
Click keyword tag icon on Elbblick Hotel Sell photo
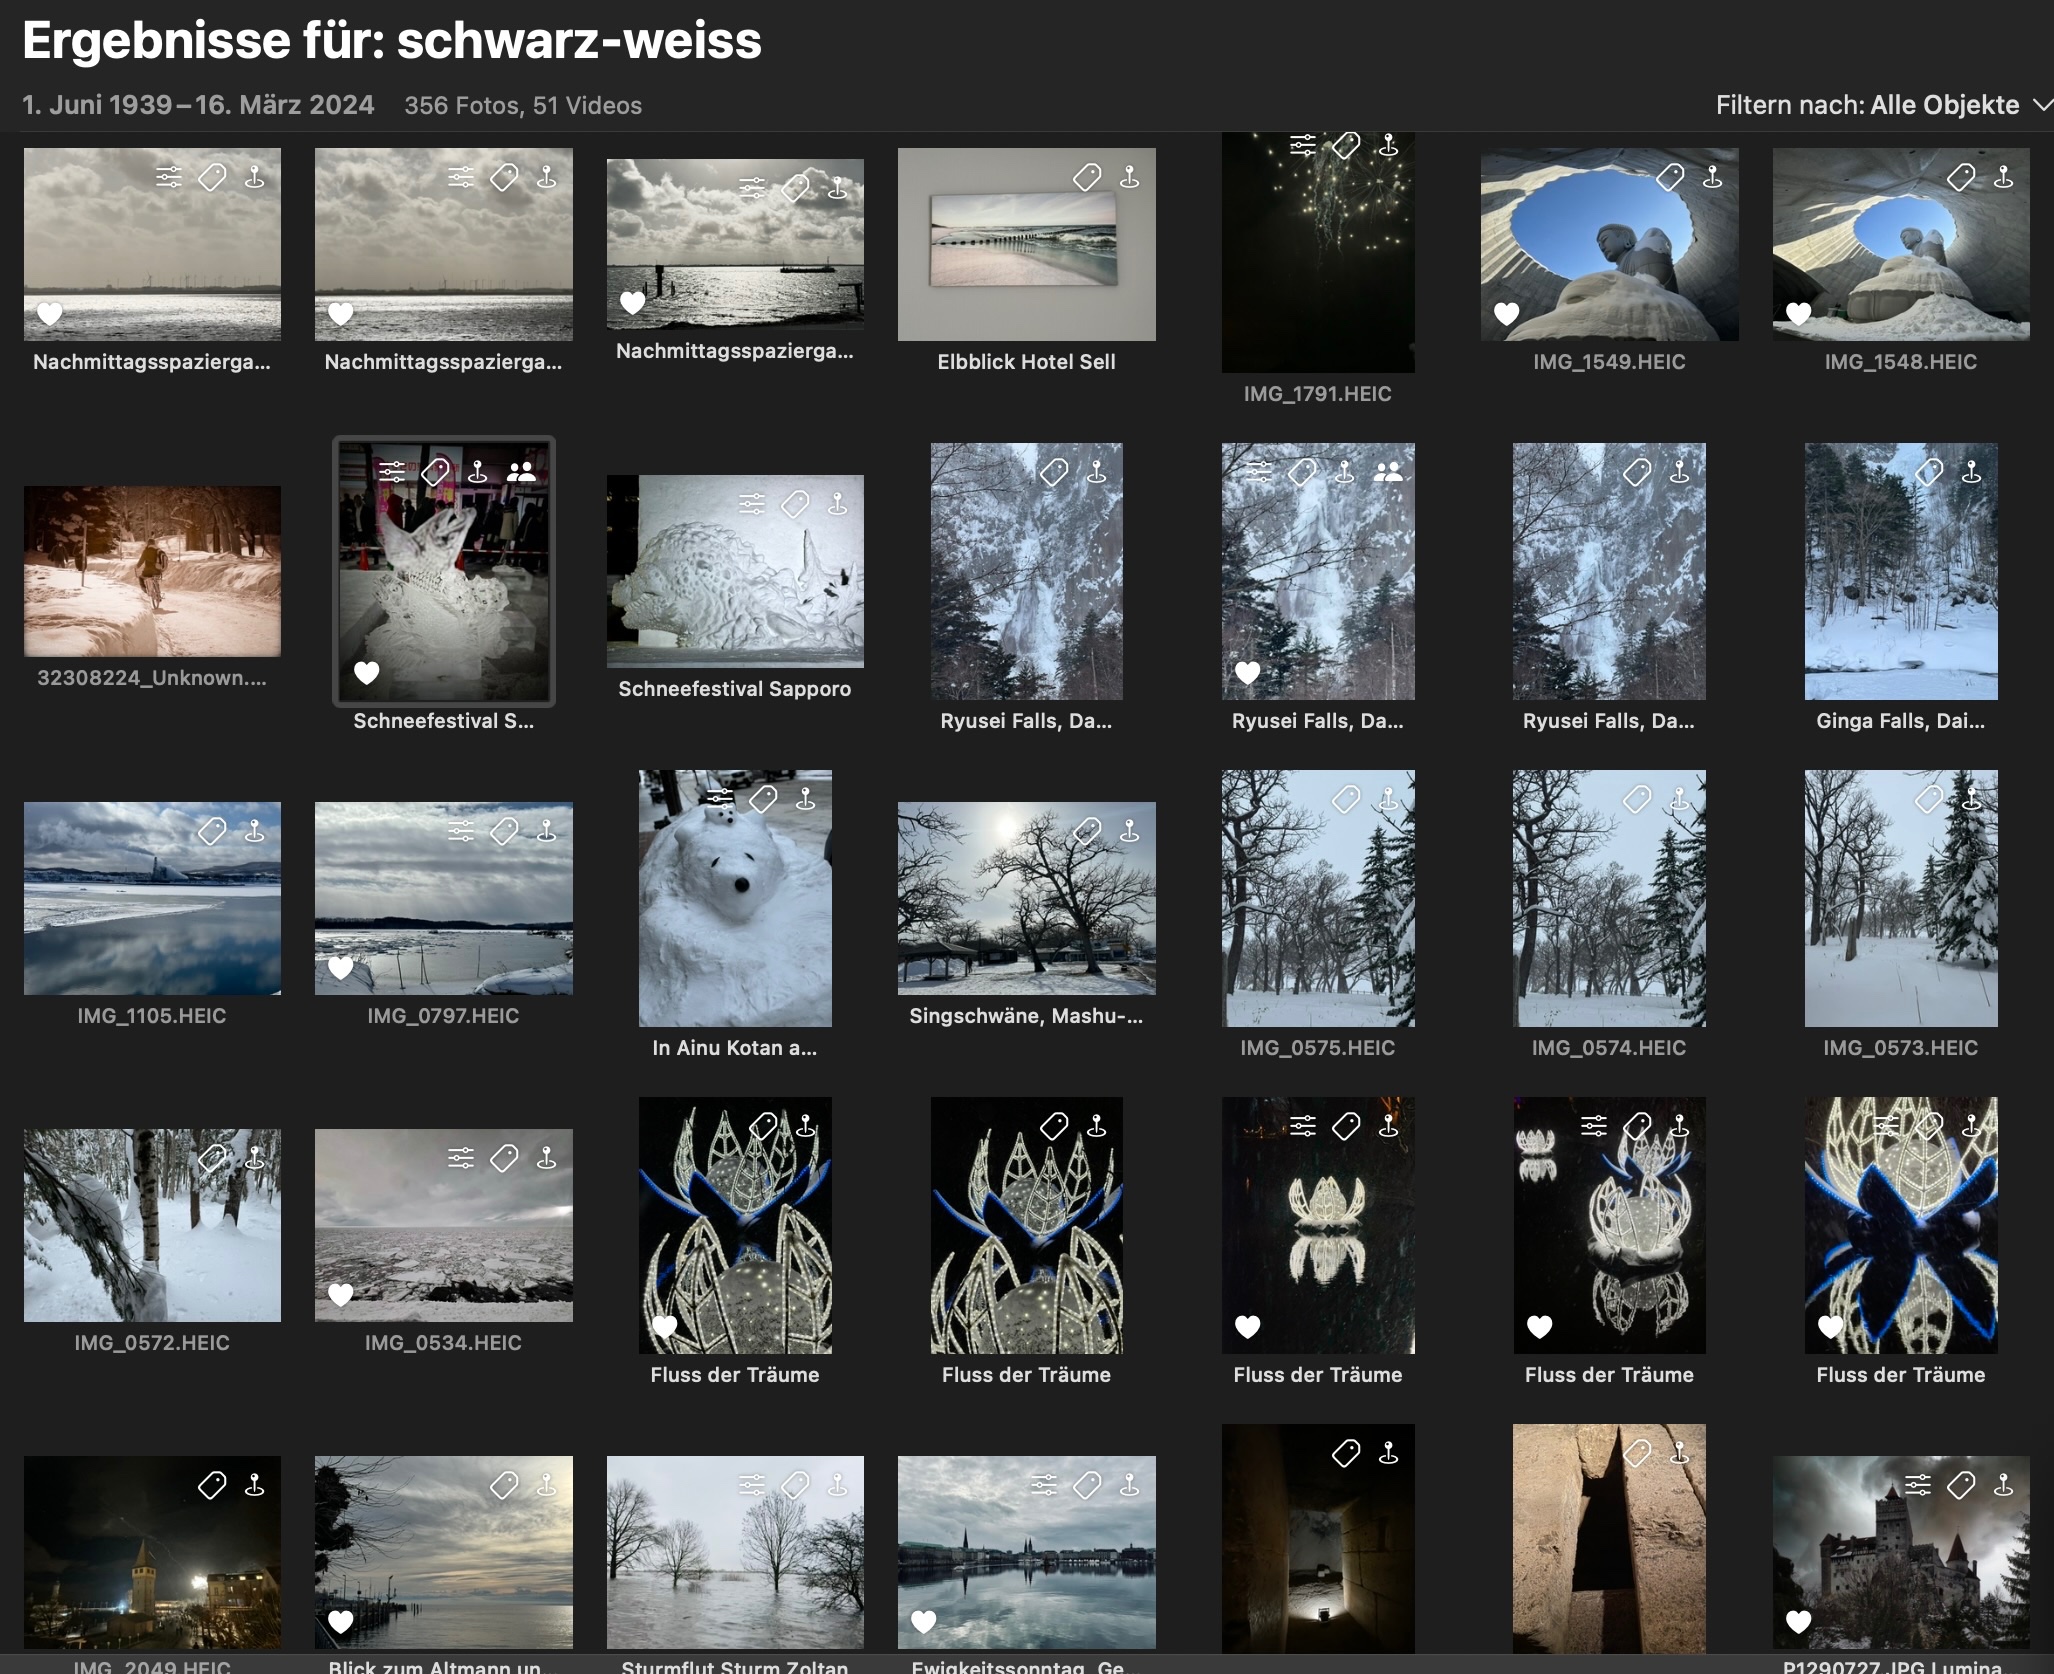coord(1087,178)
